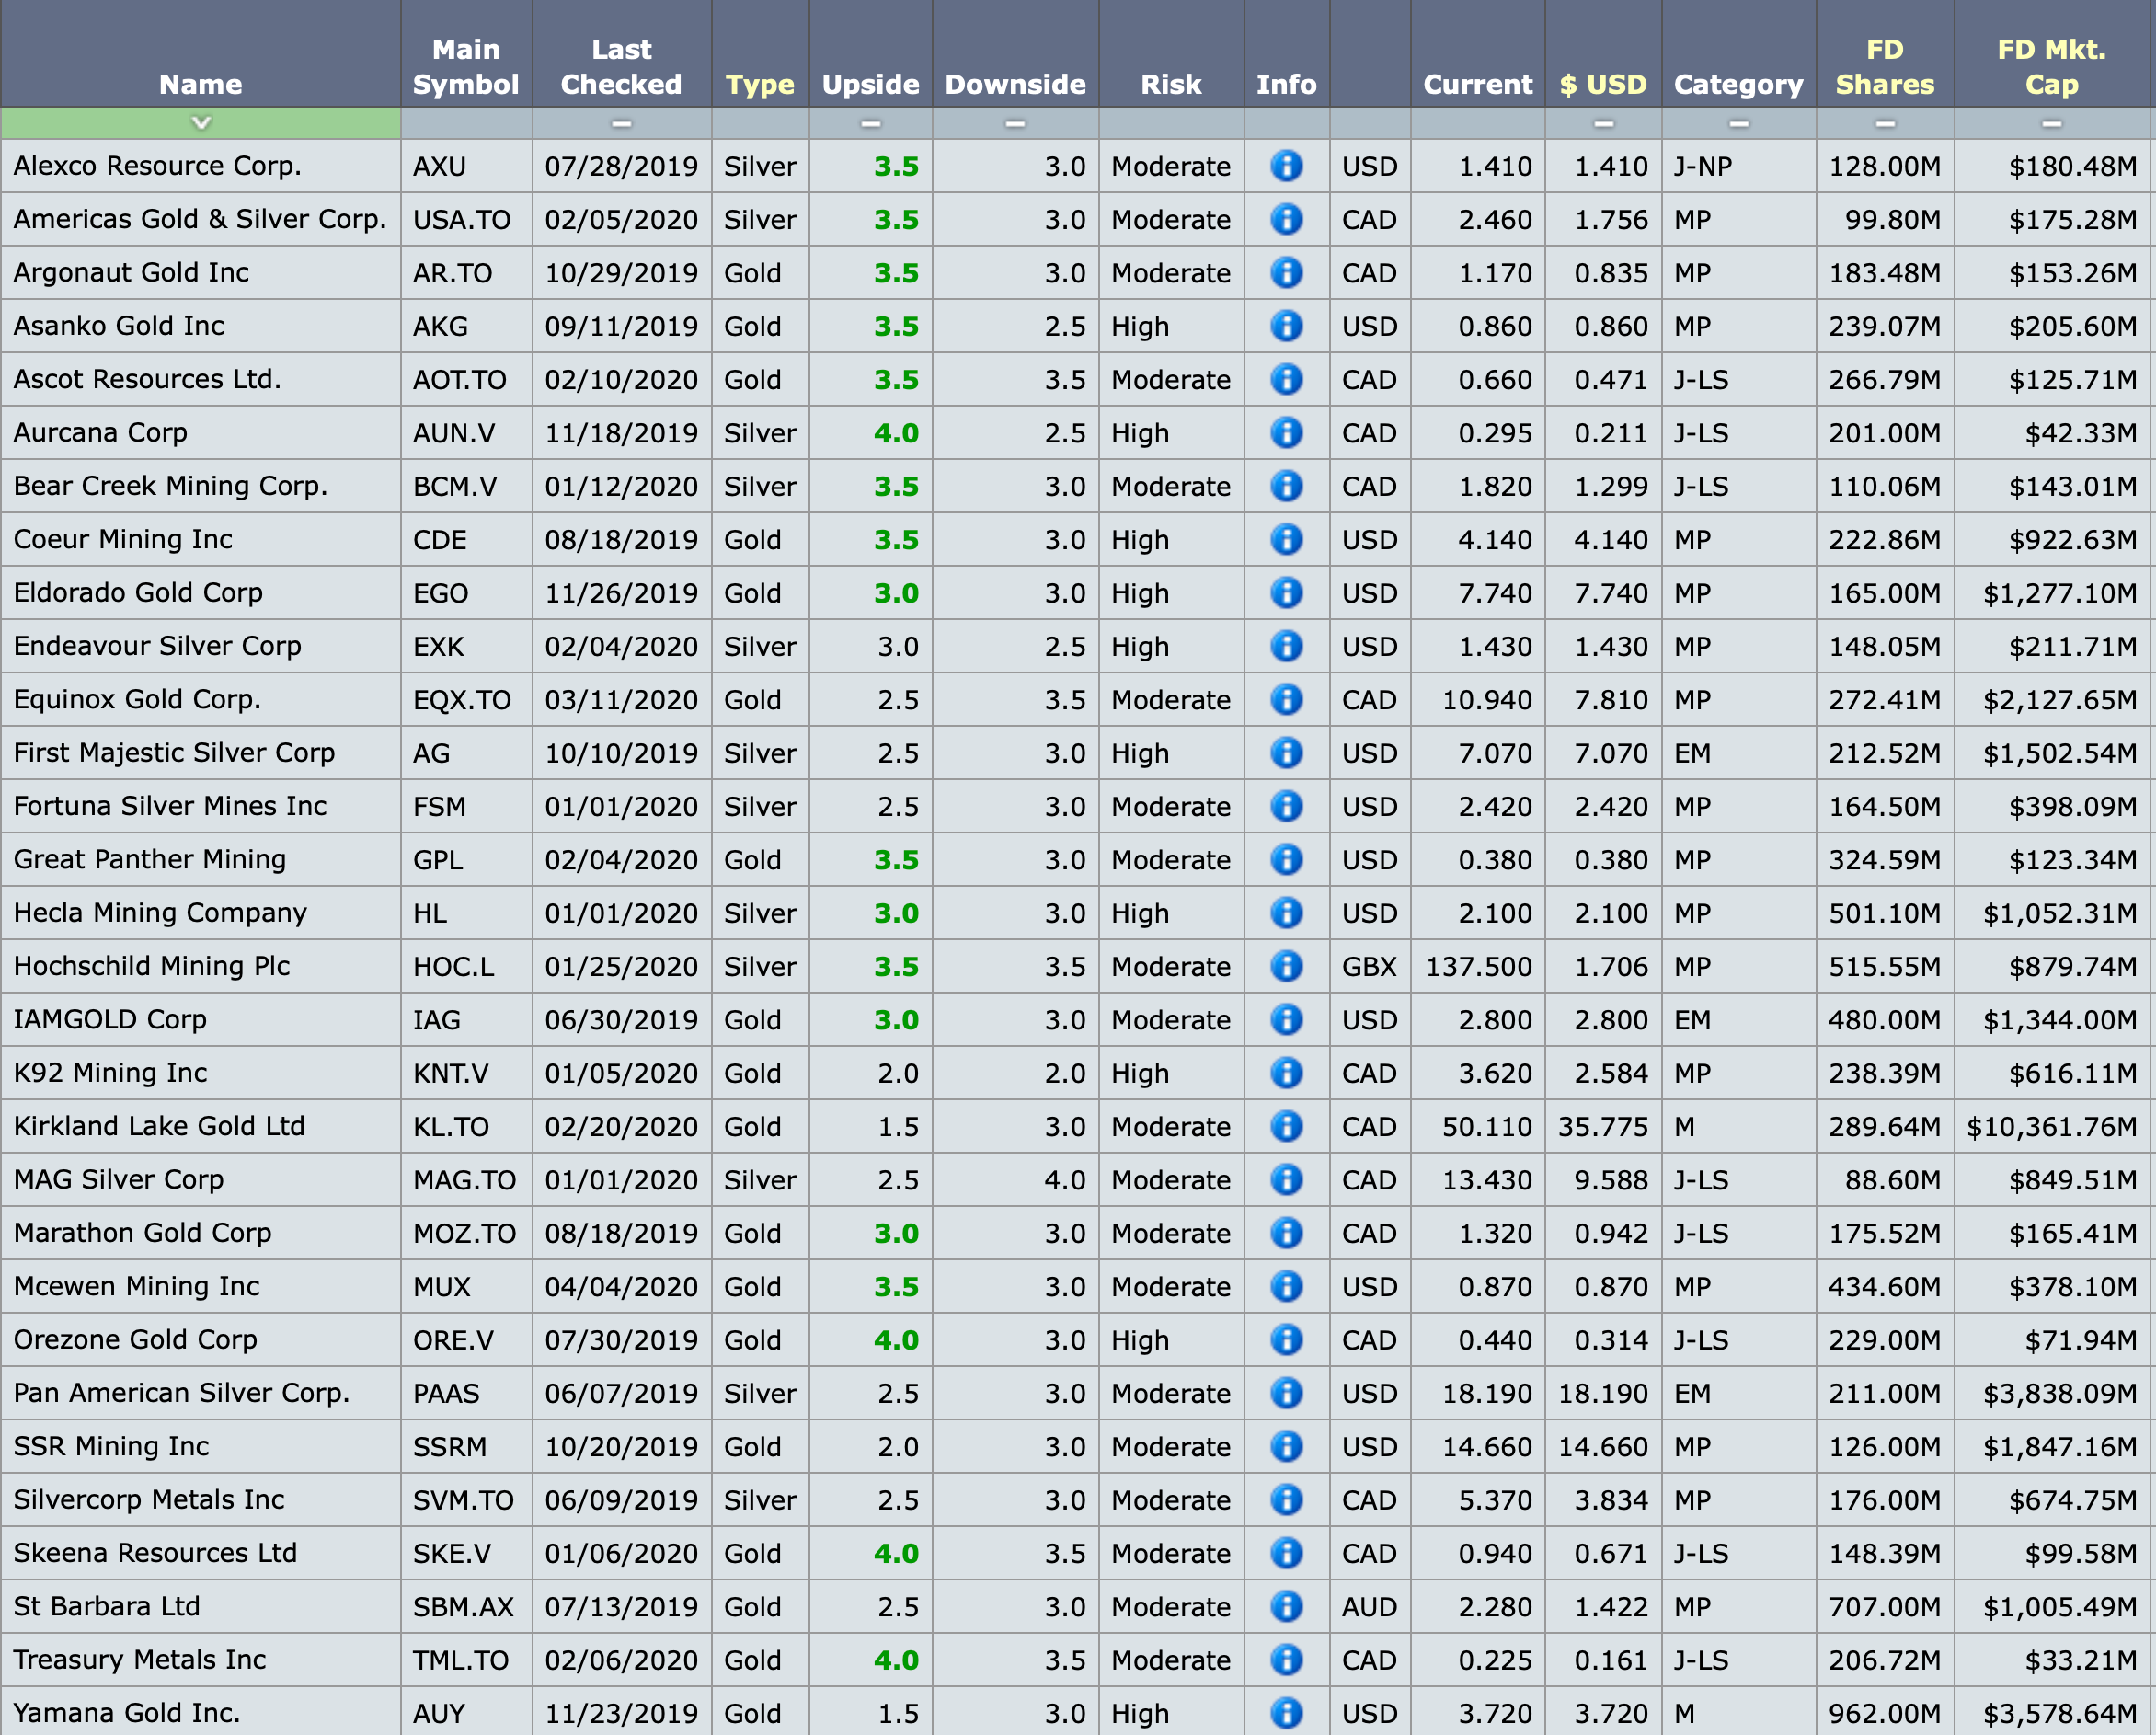The width and height of the screenshot is (2156, 1735).
Task: Open Pan American Silver Corp. info icon
Action: (1286, 1393)
